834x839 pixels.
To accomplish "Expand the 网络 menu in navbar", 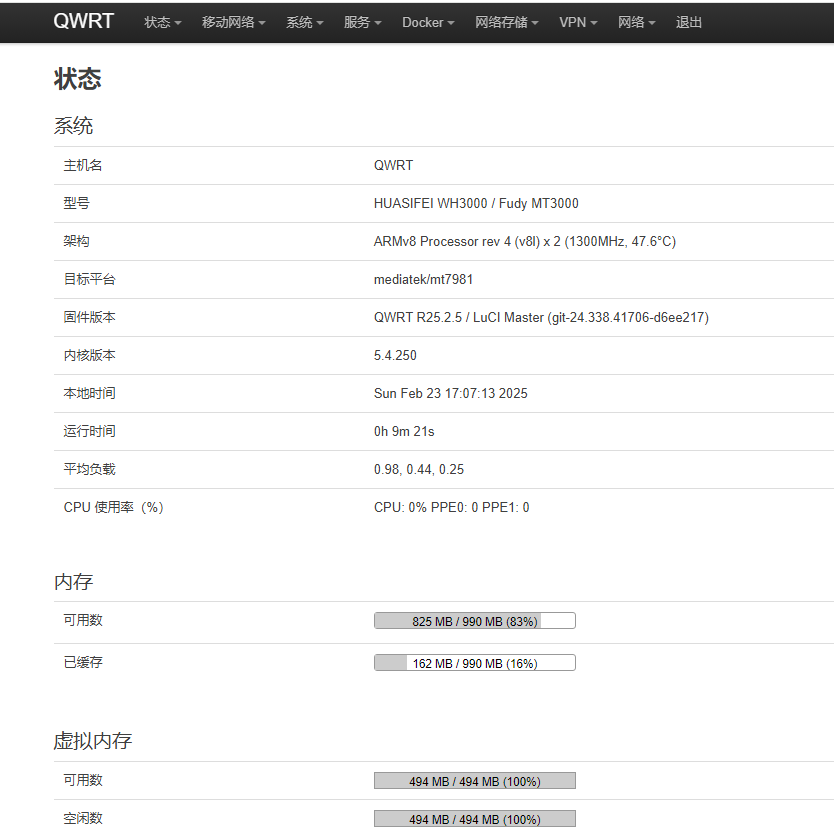I will (636, 22).
